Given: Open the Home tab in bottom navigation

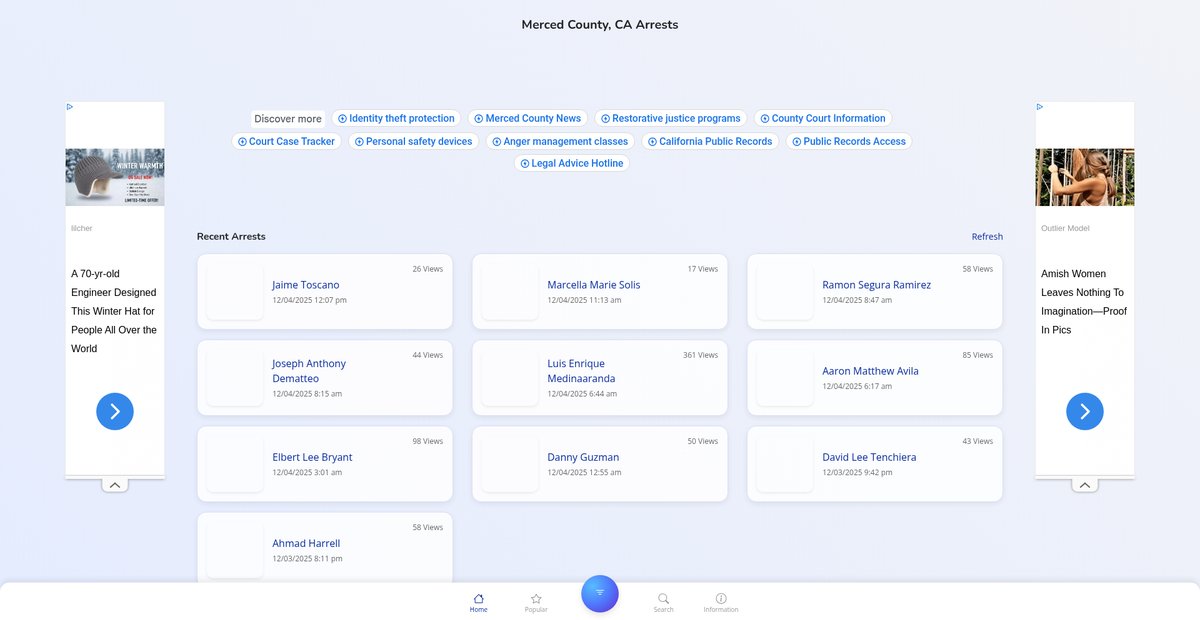Looking at the screenshot, I should [479, 602].
